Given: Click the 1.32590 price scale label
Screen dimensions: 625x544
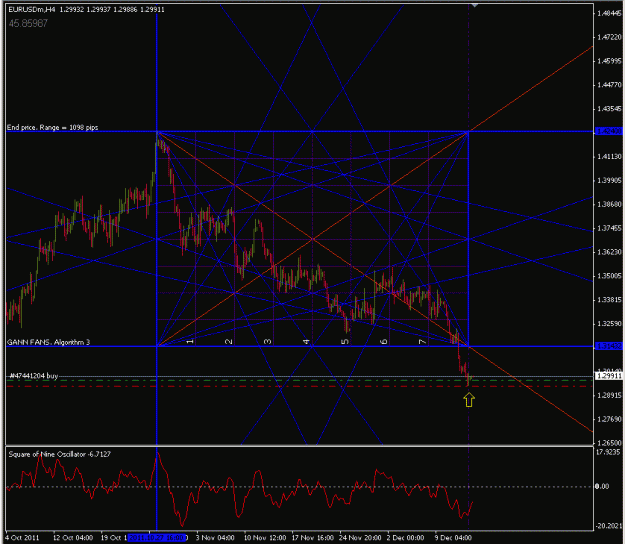Looking at the screenshot, I should 609,324.
